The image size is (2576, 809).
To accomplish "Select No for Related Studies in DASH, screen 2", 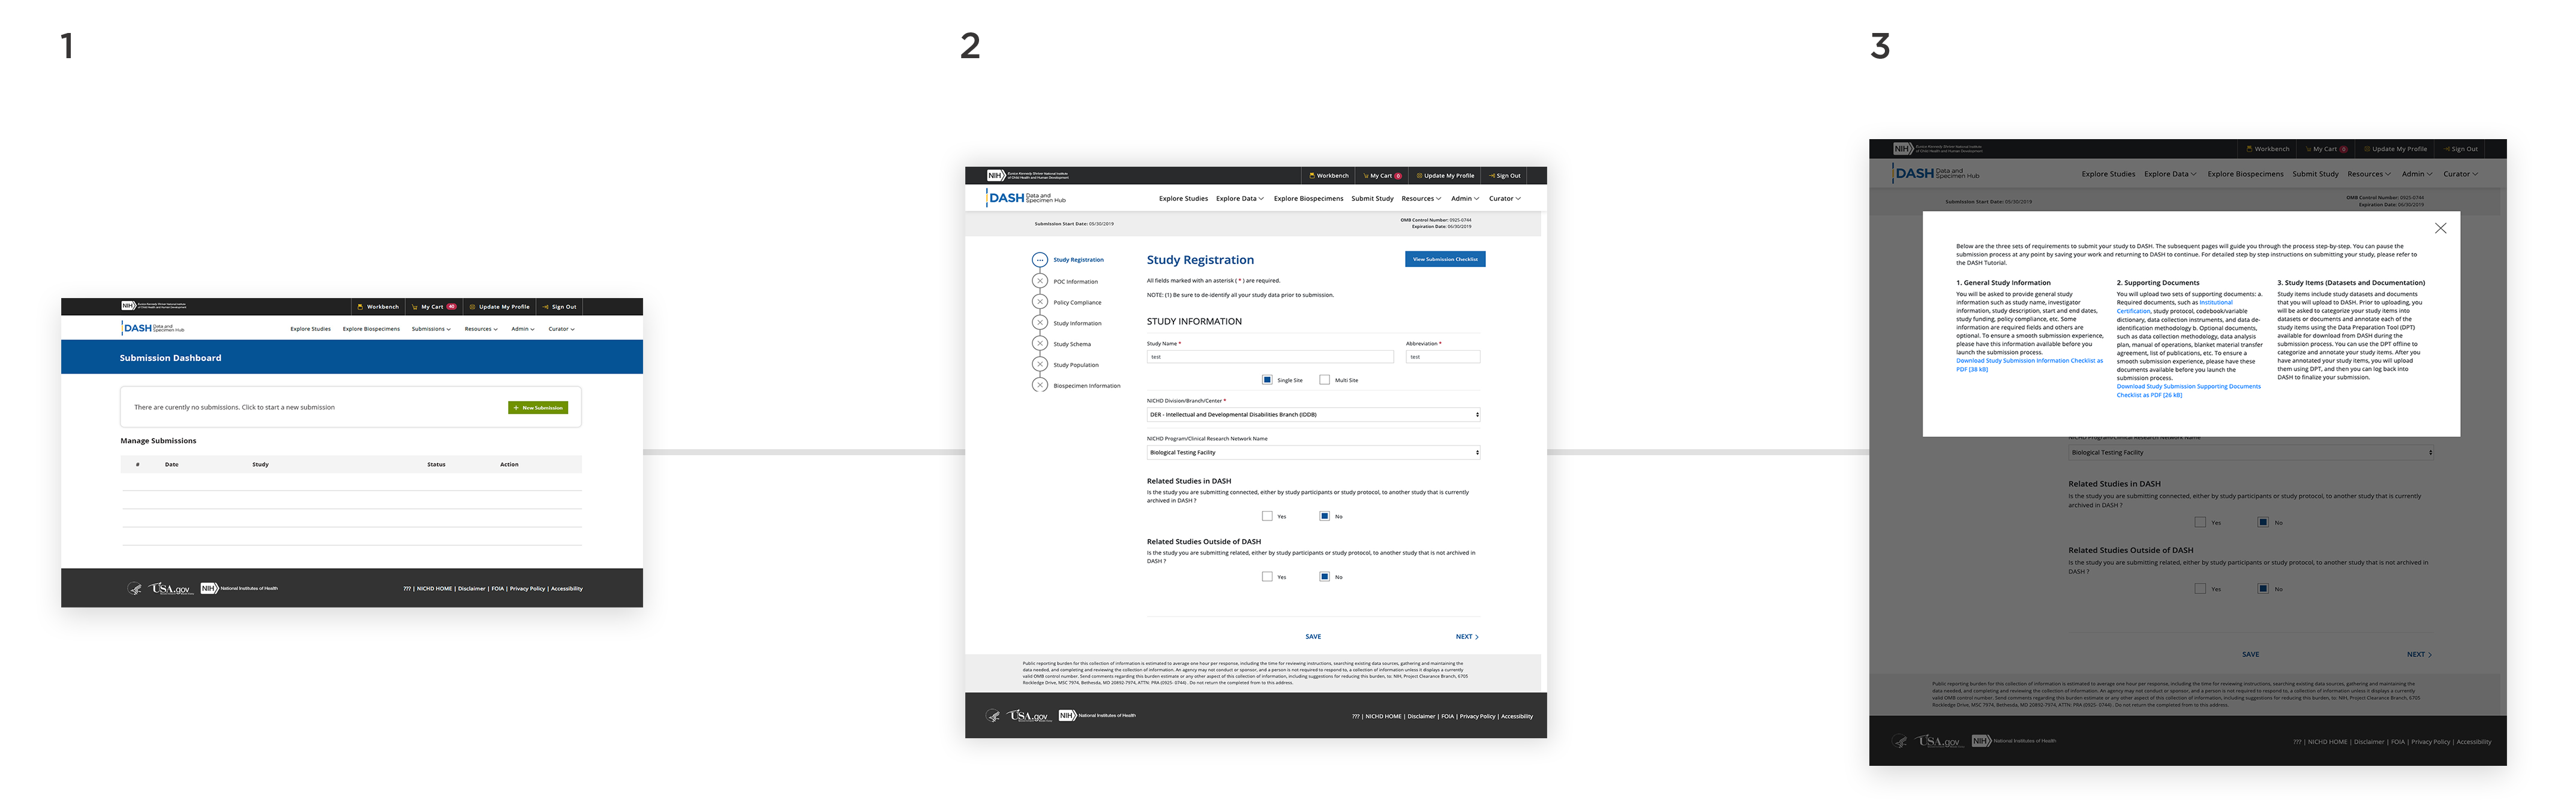I will (x=1324, y=516).
